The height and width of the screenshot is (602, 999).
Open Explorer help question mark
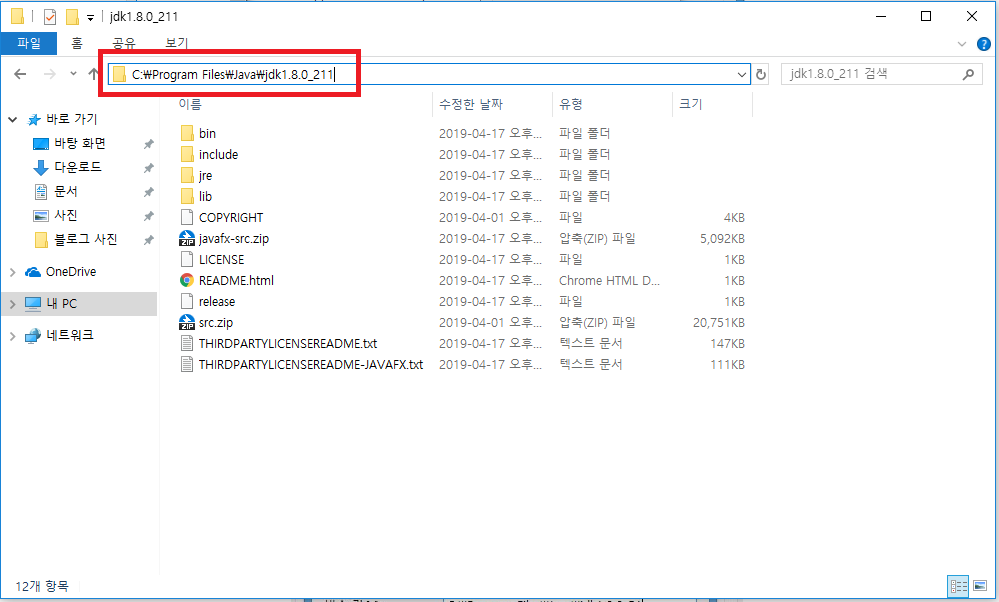coord(984,44)
